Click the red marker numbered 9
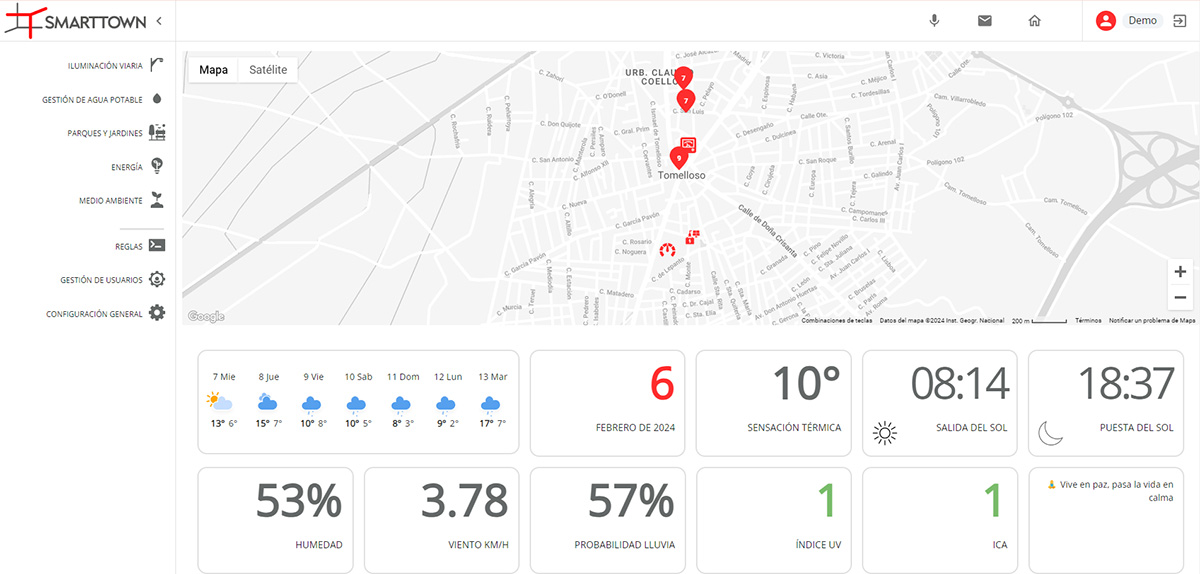The width and height of the screenshot is (1200, 574). point(679,157)
